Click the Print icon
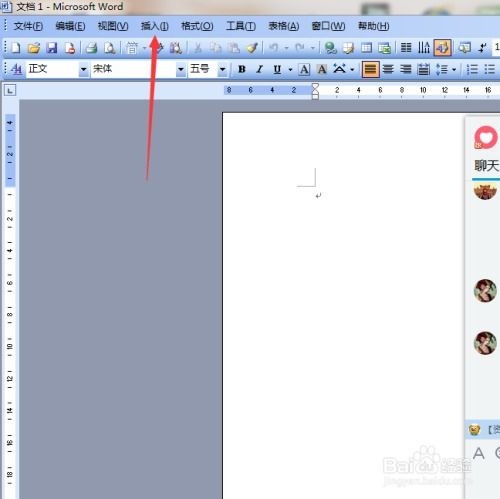 pyautogui.click(x=91, y=48)
